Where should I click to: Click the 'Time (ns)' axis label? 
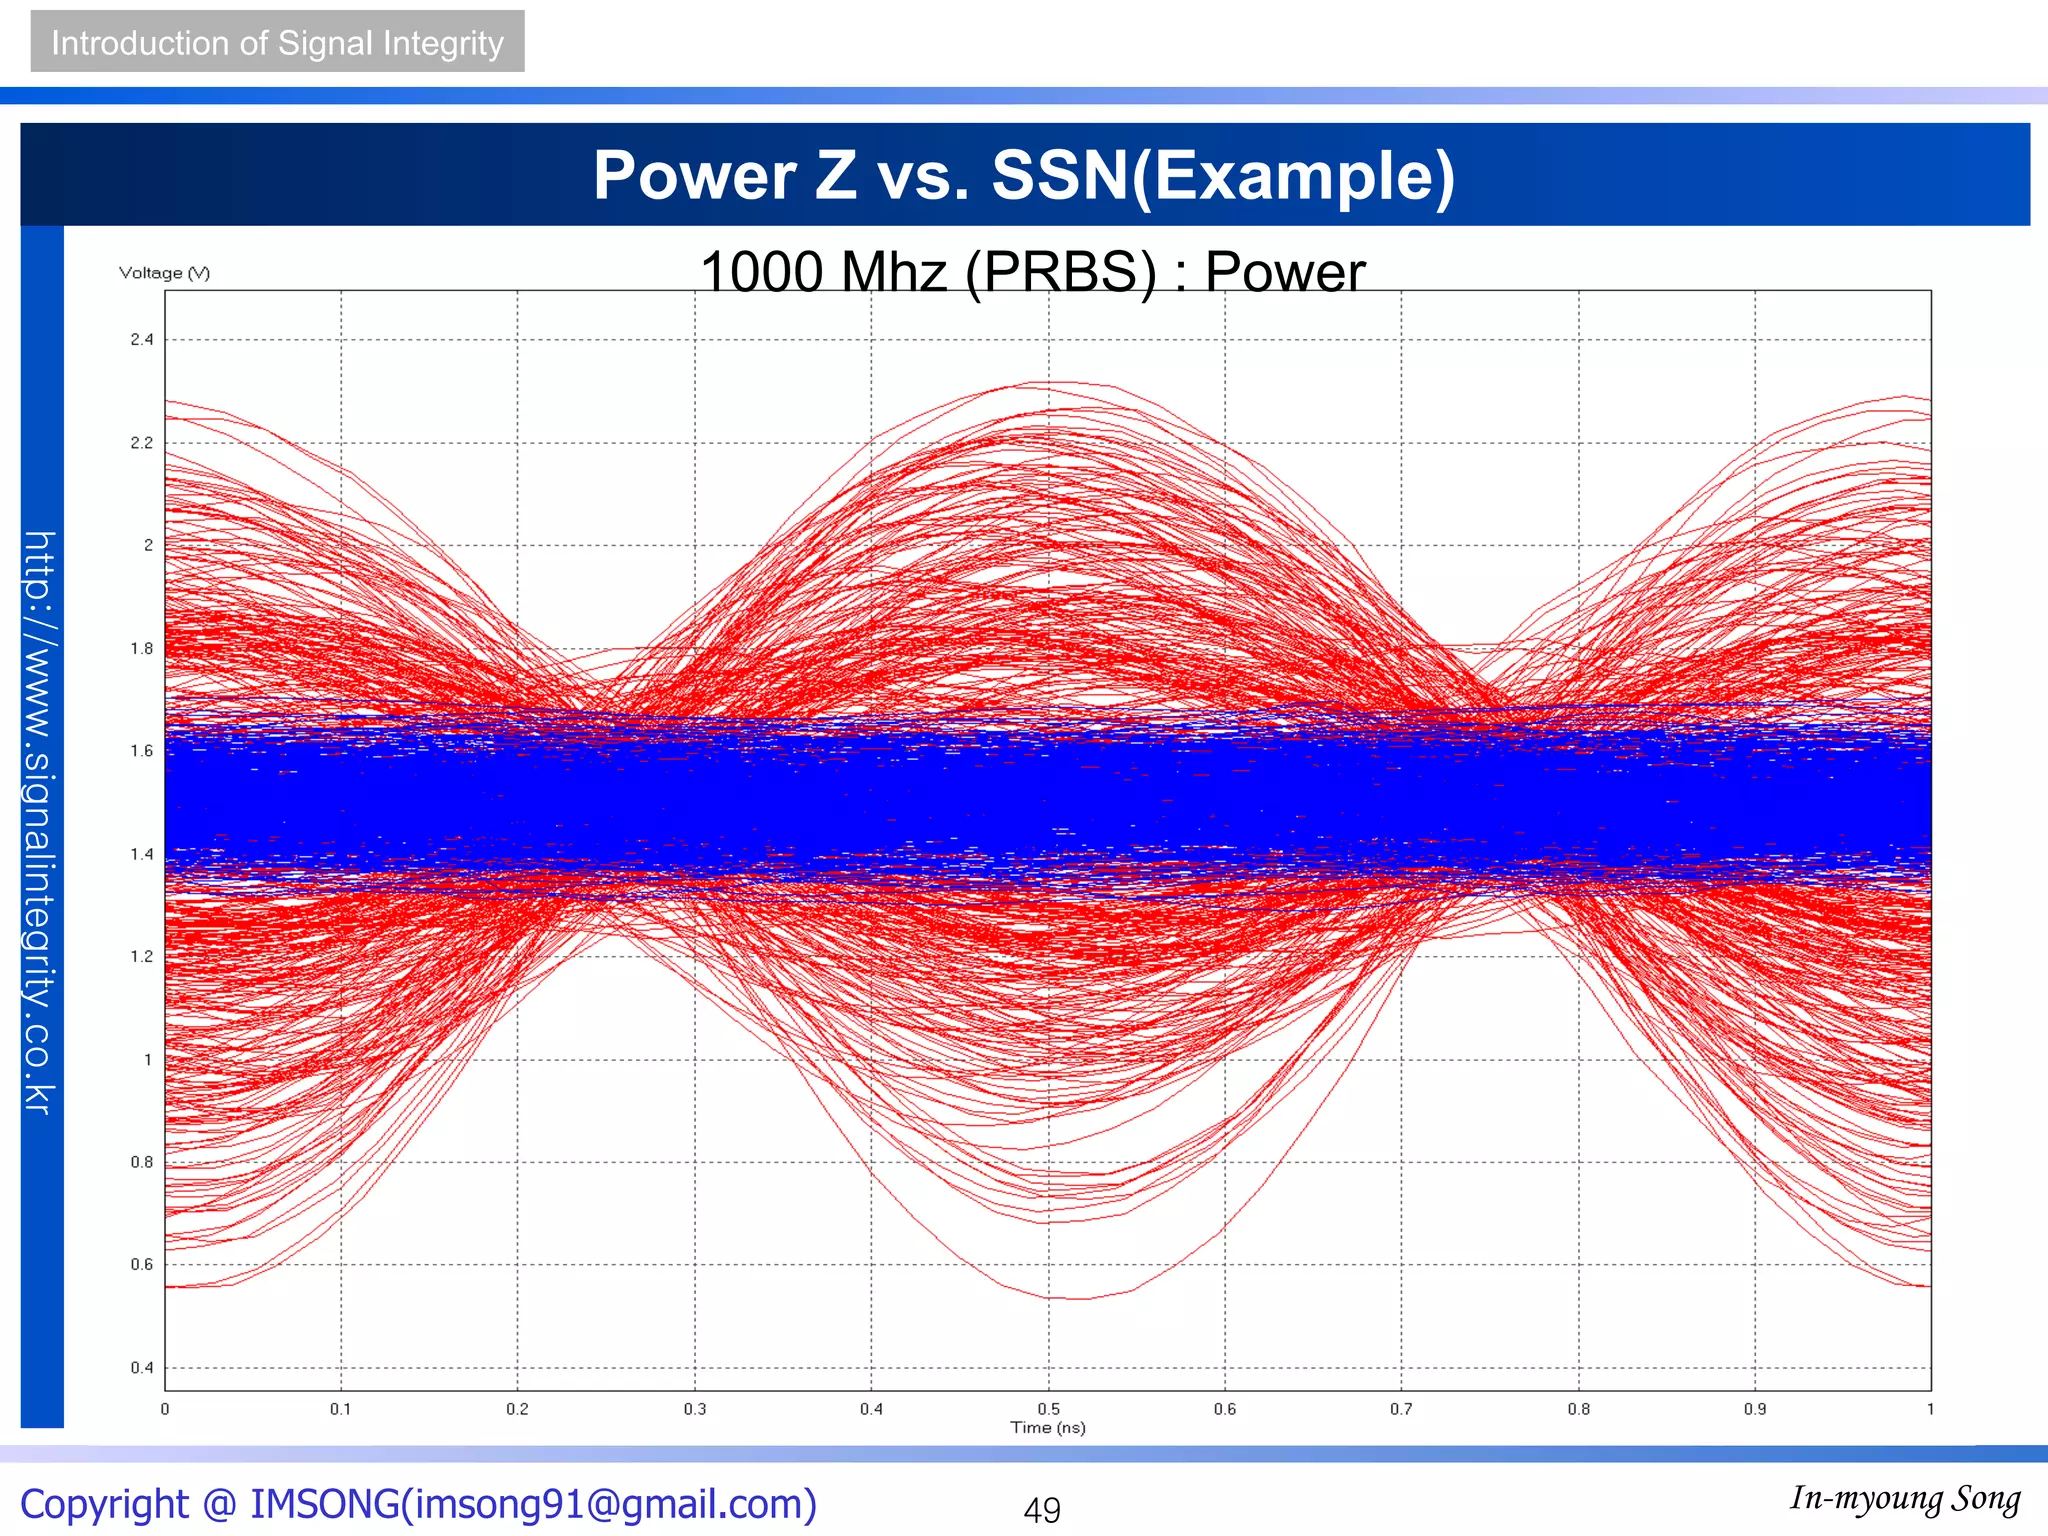[1047, 1427]
